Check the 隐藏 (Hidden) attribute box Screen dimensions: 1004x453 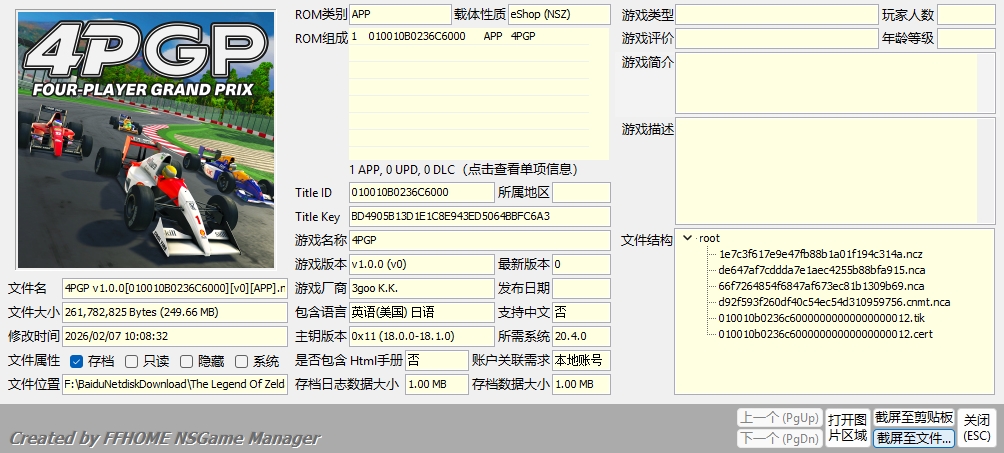[x=187, y=361]
